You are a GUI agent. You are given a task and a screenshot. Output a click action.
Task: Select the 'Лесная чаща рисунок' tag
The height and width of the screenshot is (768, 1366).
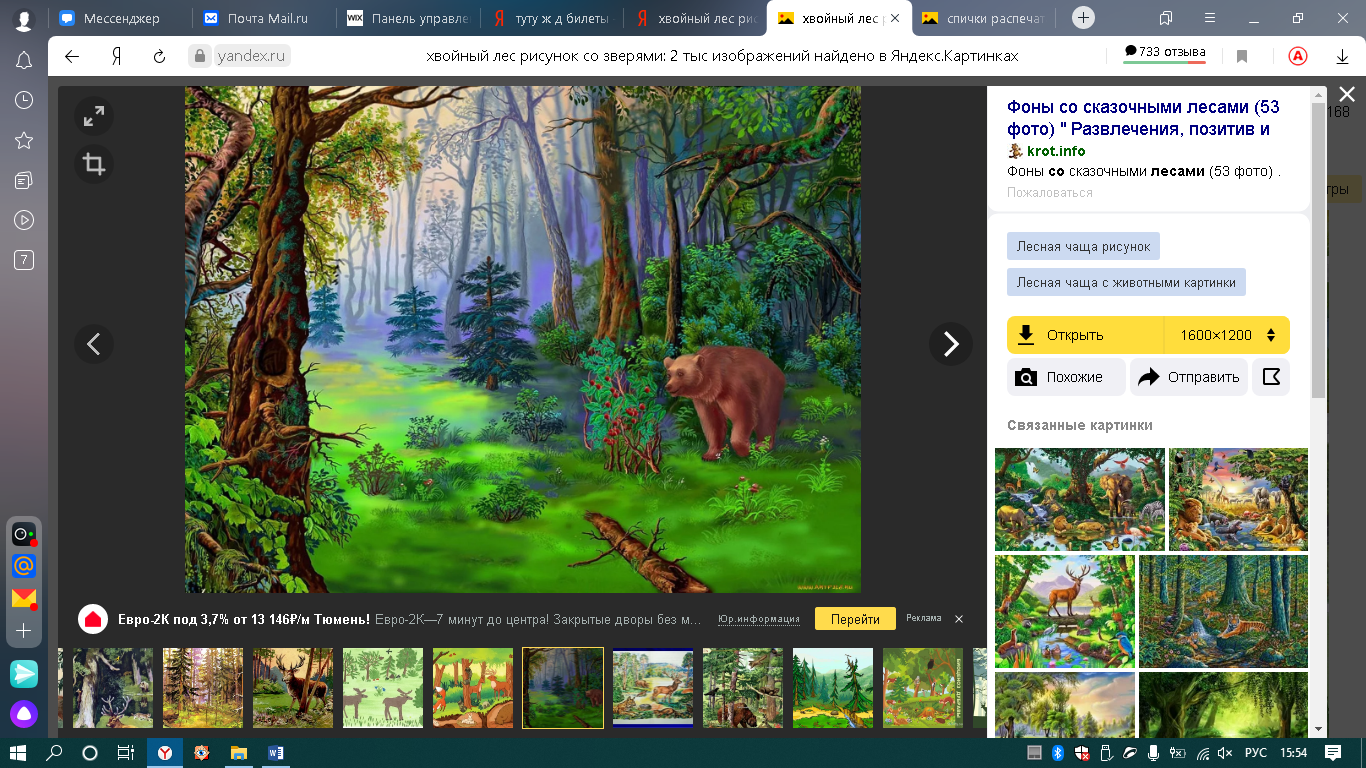pos(1083,246)
